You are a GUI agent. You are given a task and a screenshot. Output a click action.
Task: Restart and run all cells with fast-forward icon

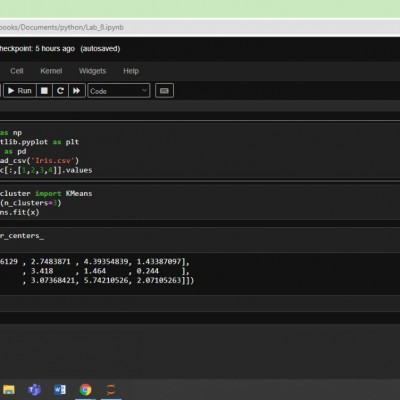click(77, 91)
